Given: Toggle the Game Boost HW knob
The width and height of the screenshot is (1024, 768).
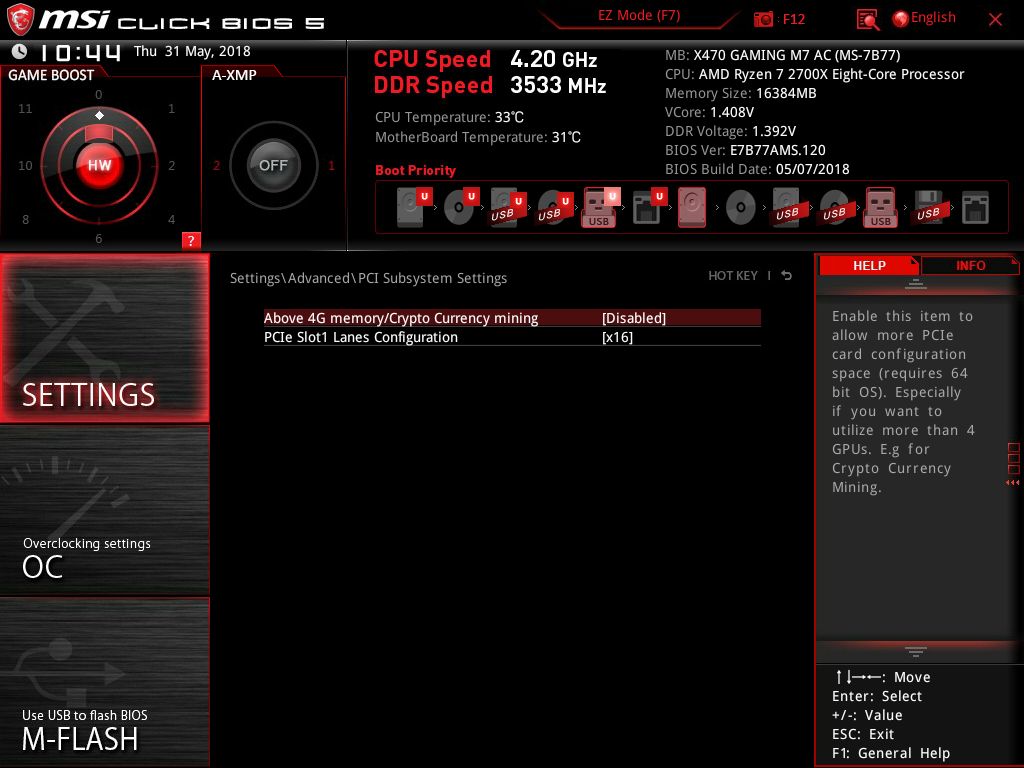Looking at the screenshot, I should tap(99, 165).
